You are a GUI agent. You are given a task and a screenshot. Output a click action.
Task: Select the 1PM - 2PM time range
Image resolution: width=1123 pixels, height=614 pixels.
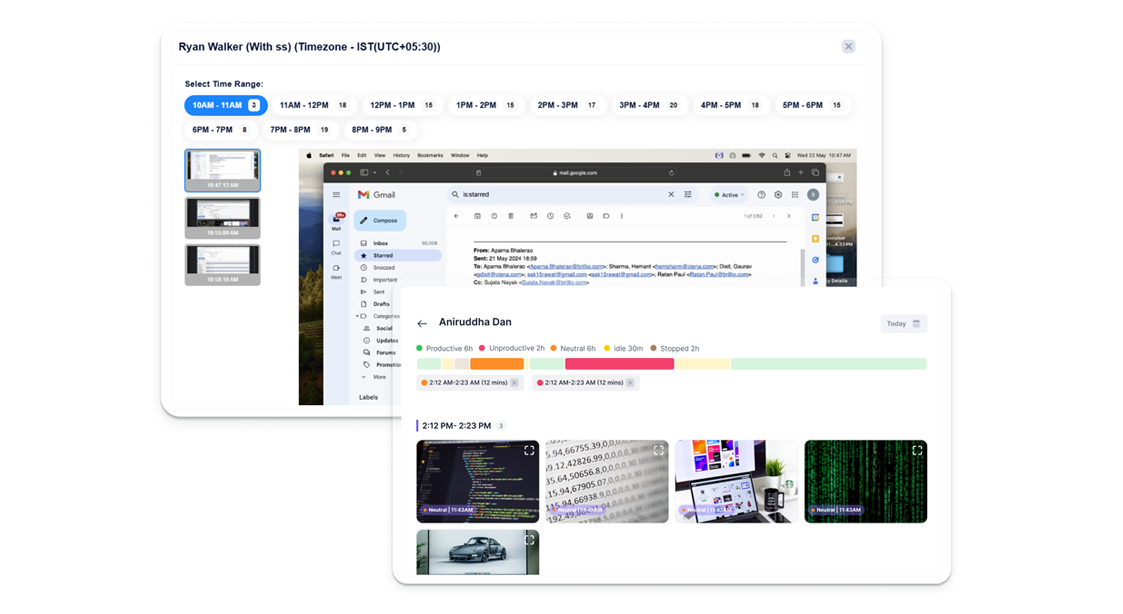coord(485,105)
